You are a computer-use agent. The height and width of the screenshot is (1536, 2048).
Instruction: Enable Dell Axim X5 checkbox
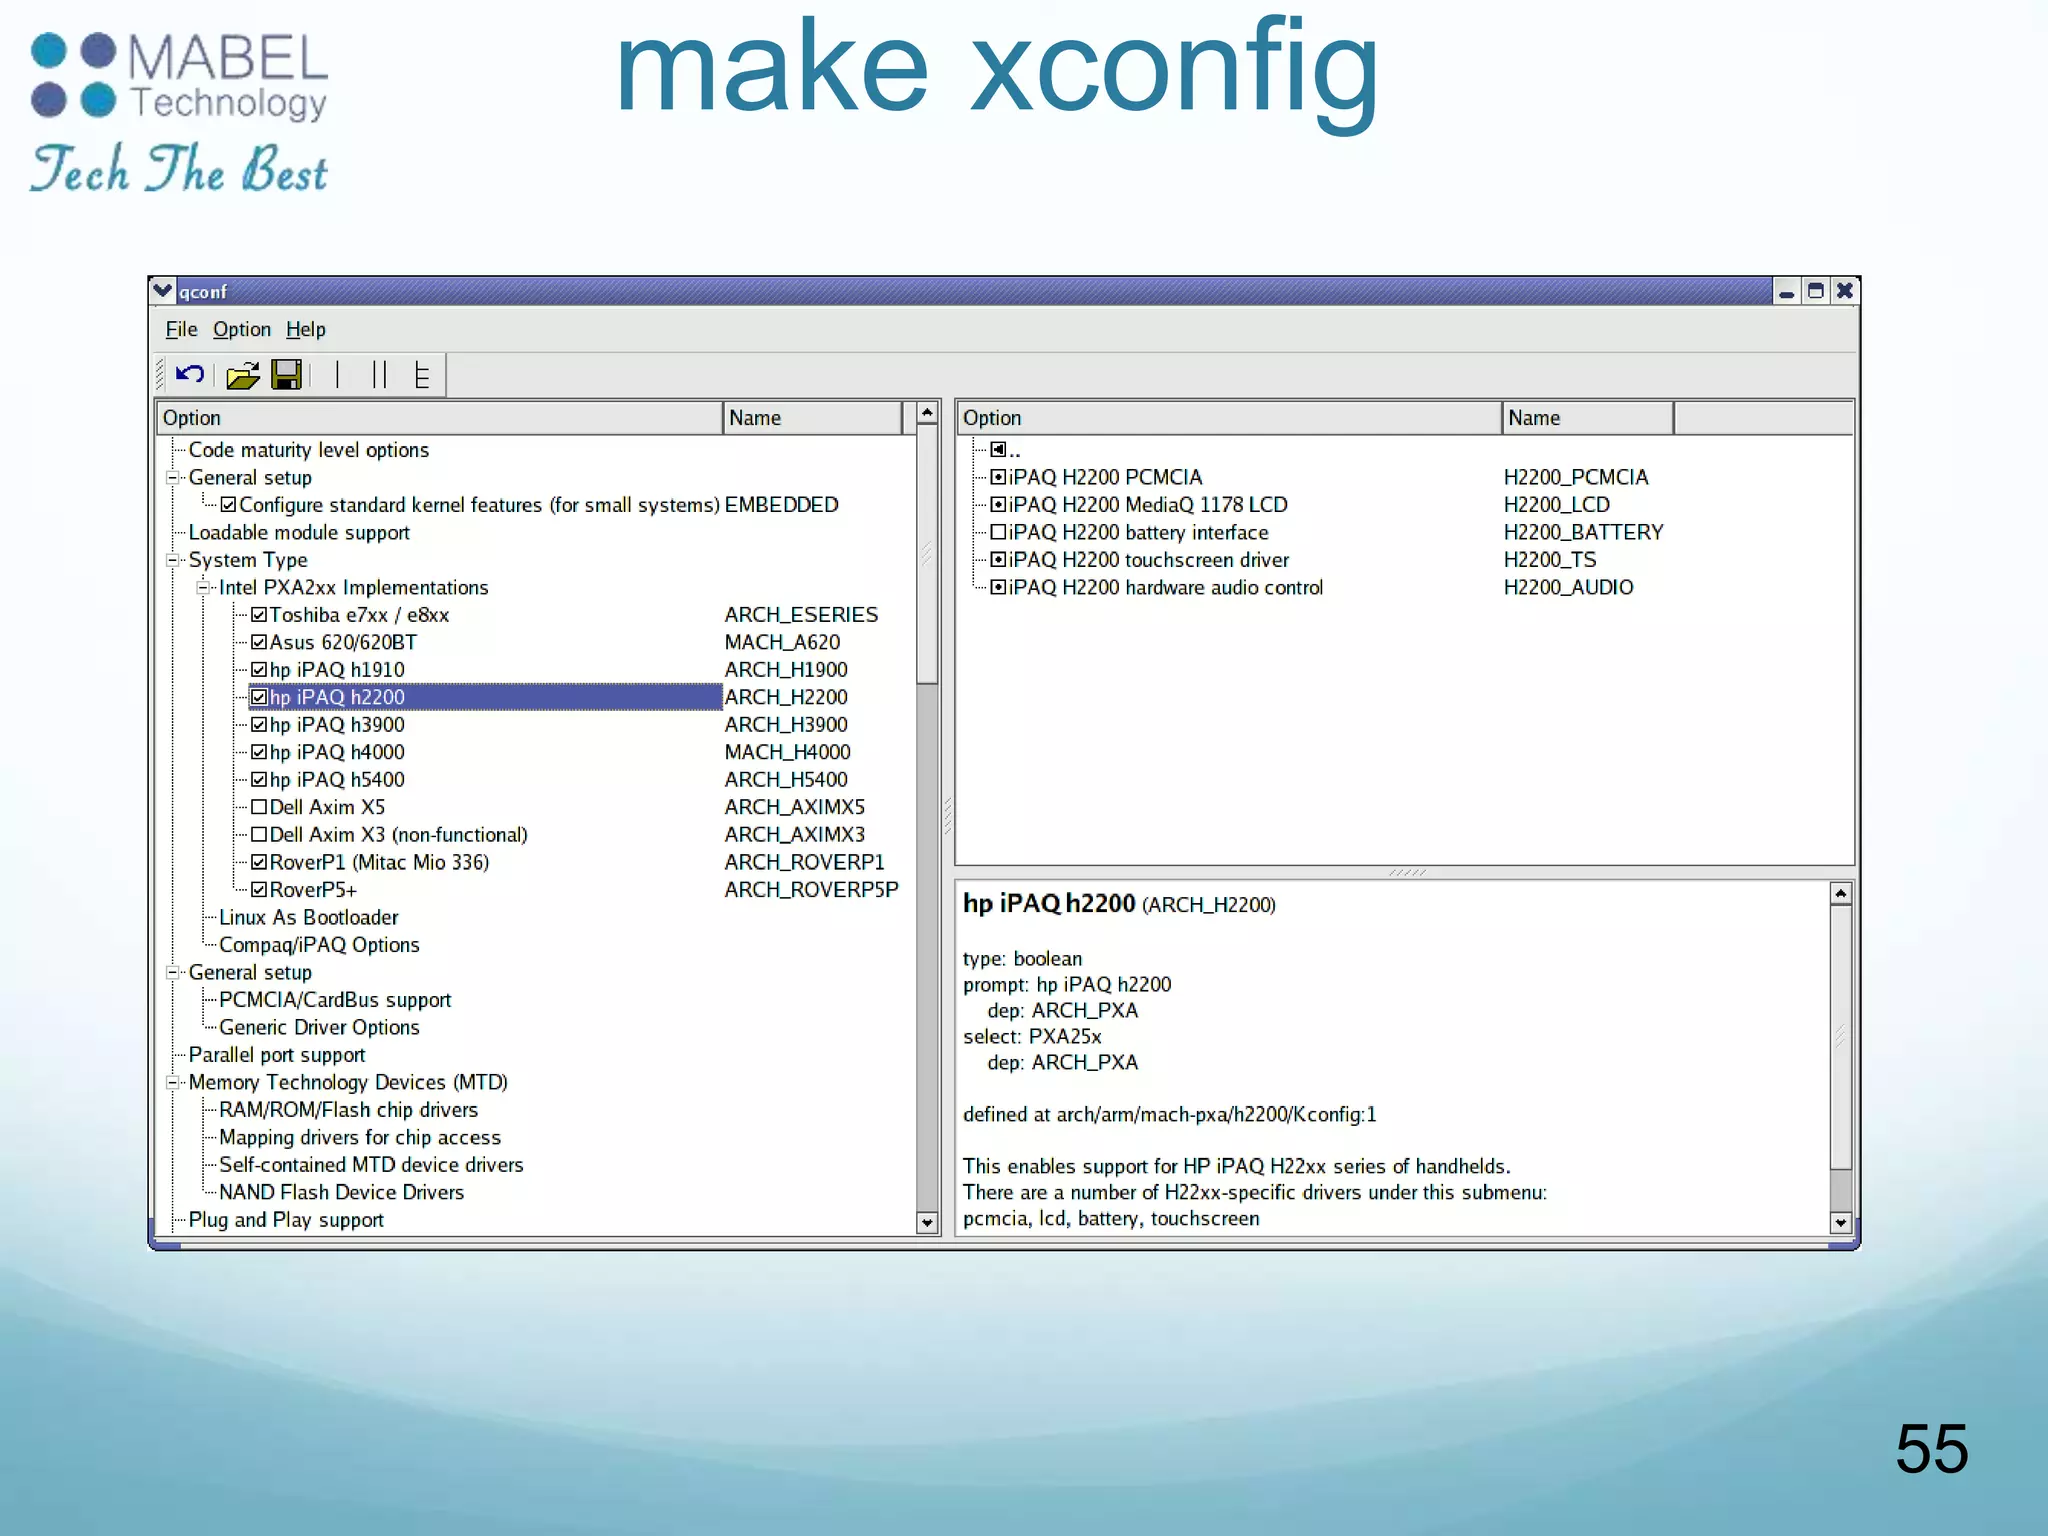pos(259,807)
